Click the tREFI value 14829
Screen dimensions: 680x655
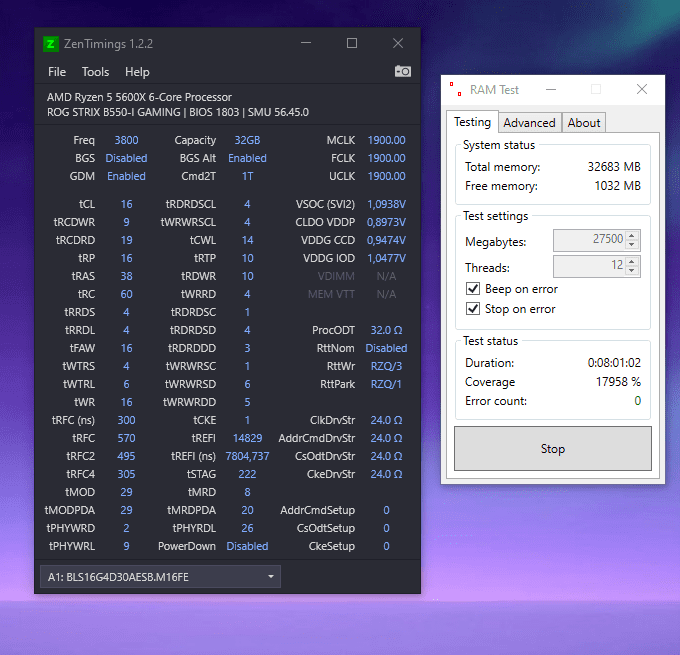247,438
